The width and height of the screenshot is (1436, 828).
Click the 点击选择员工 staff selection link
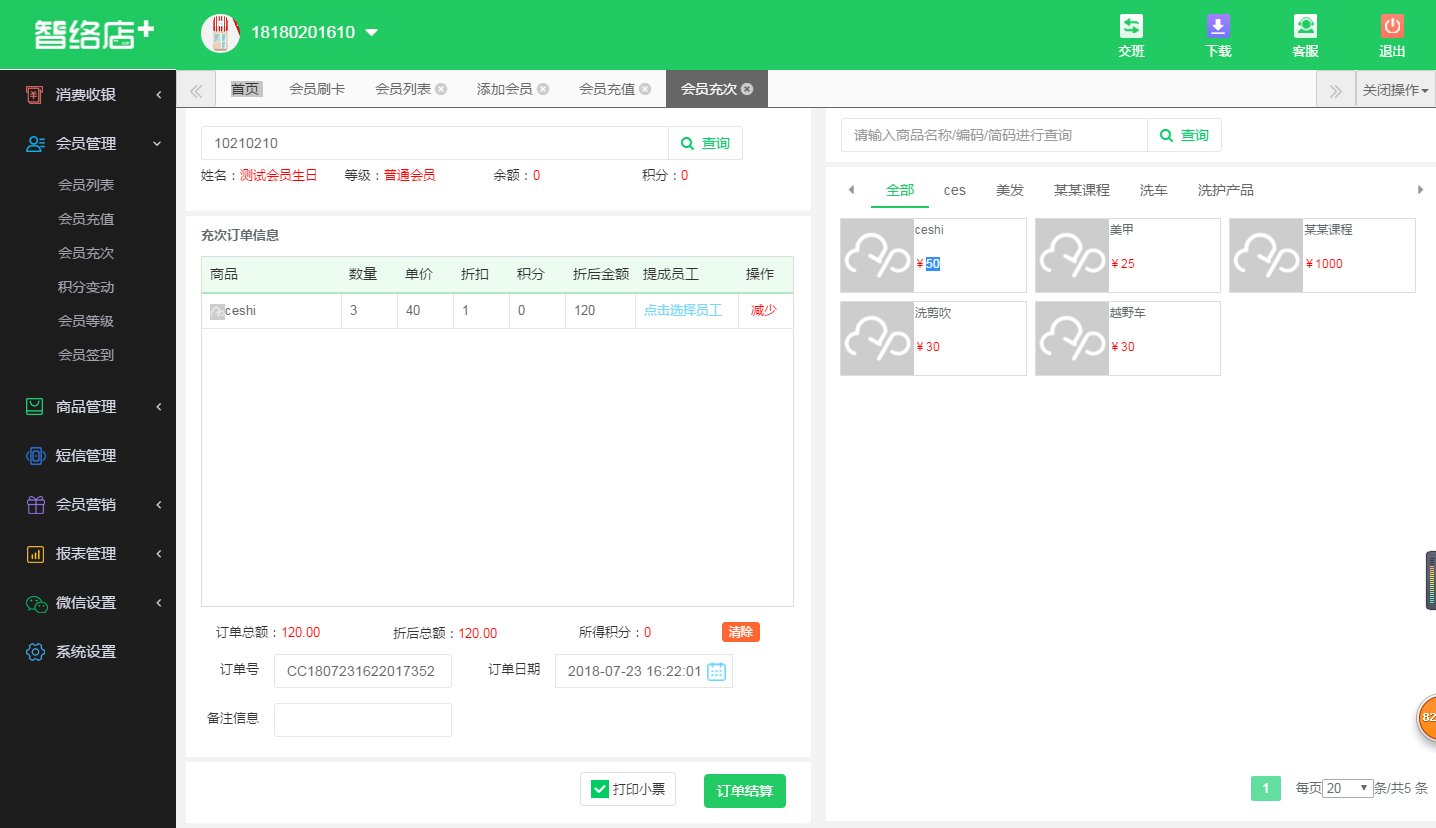(685, 310)
